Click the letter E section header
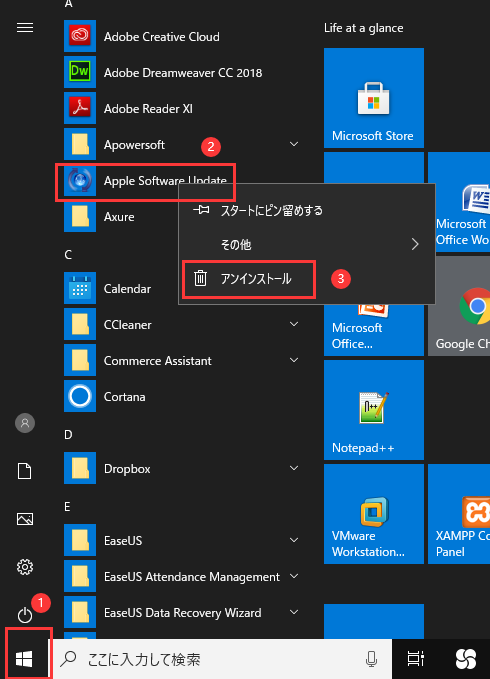The height and width of the screenshot is (679, 490). [x=67, y=507]
